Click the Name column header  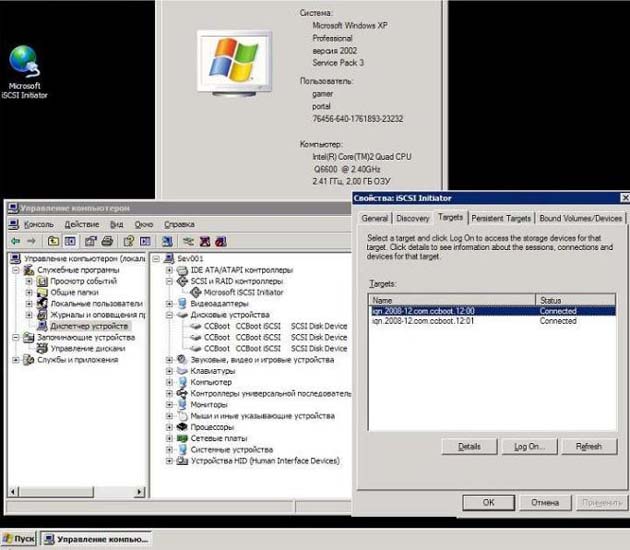click(452, 300)
